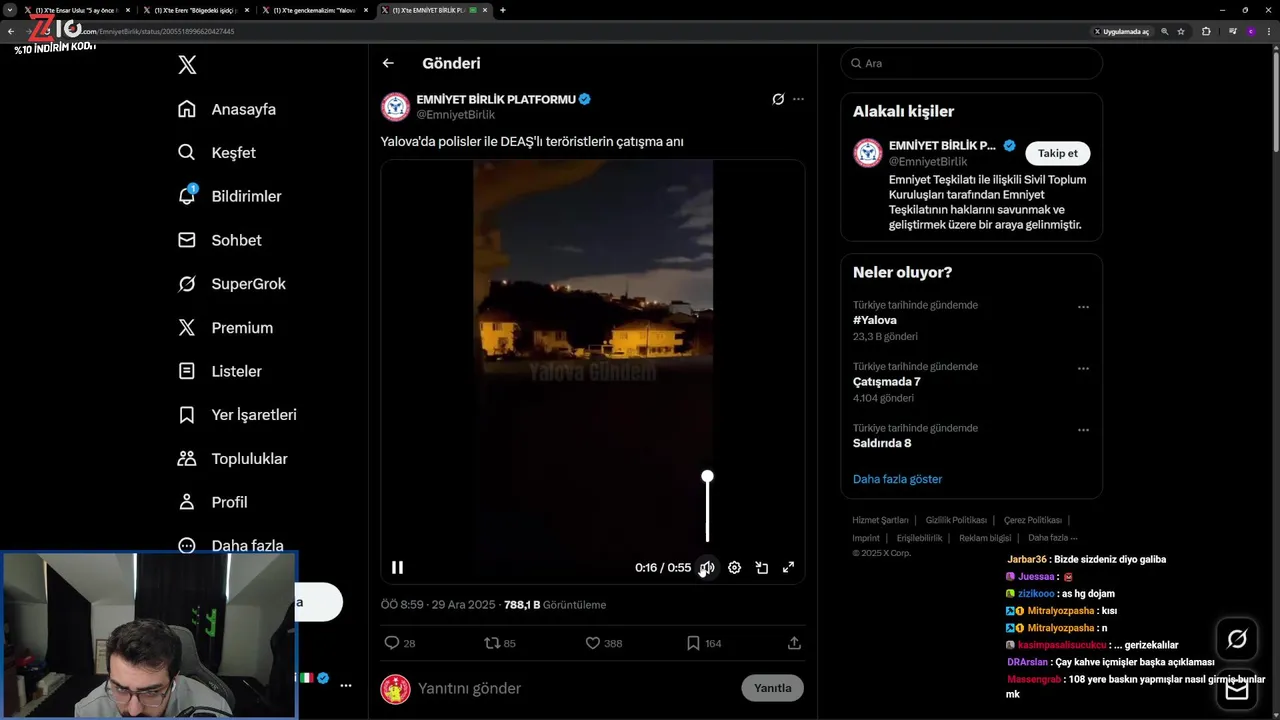Click Daha fazla göster under trends

(x=897, y=479)
